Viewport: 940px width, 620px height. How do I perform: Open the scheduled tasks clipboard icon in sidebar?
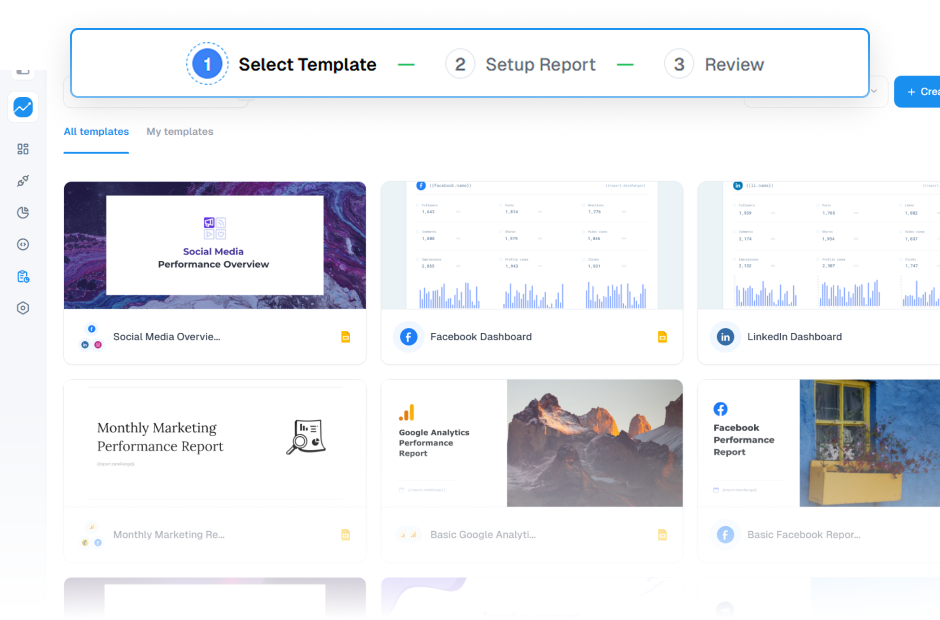[22, 276]
